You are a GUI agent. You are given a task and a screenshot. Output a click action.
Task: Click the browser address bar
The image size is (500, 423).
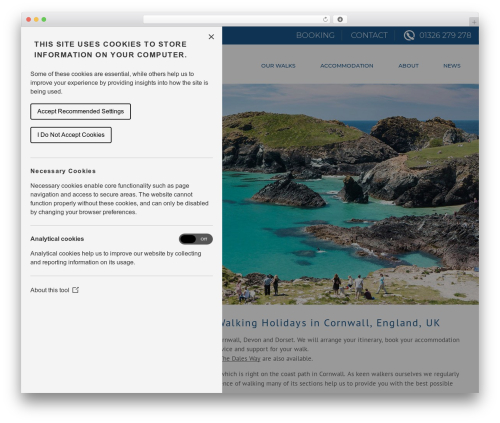tap(237, 20)
